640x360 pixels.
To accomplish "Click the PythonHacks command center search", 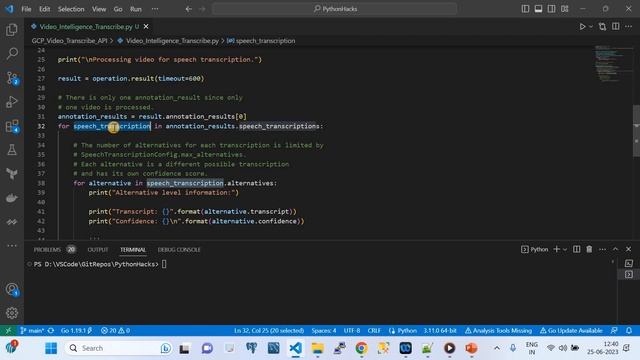I will click(x=334, y=9).
